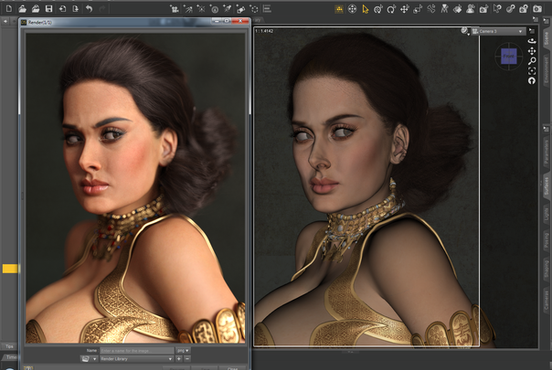552x370 pixels.
Task: Choose the Rotate tool in the toolbar
Action: (391, 9)
